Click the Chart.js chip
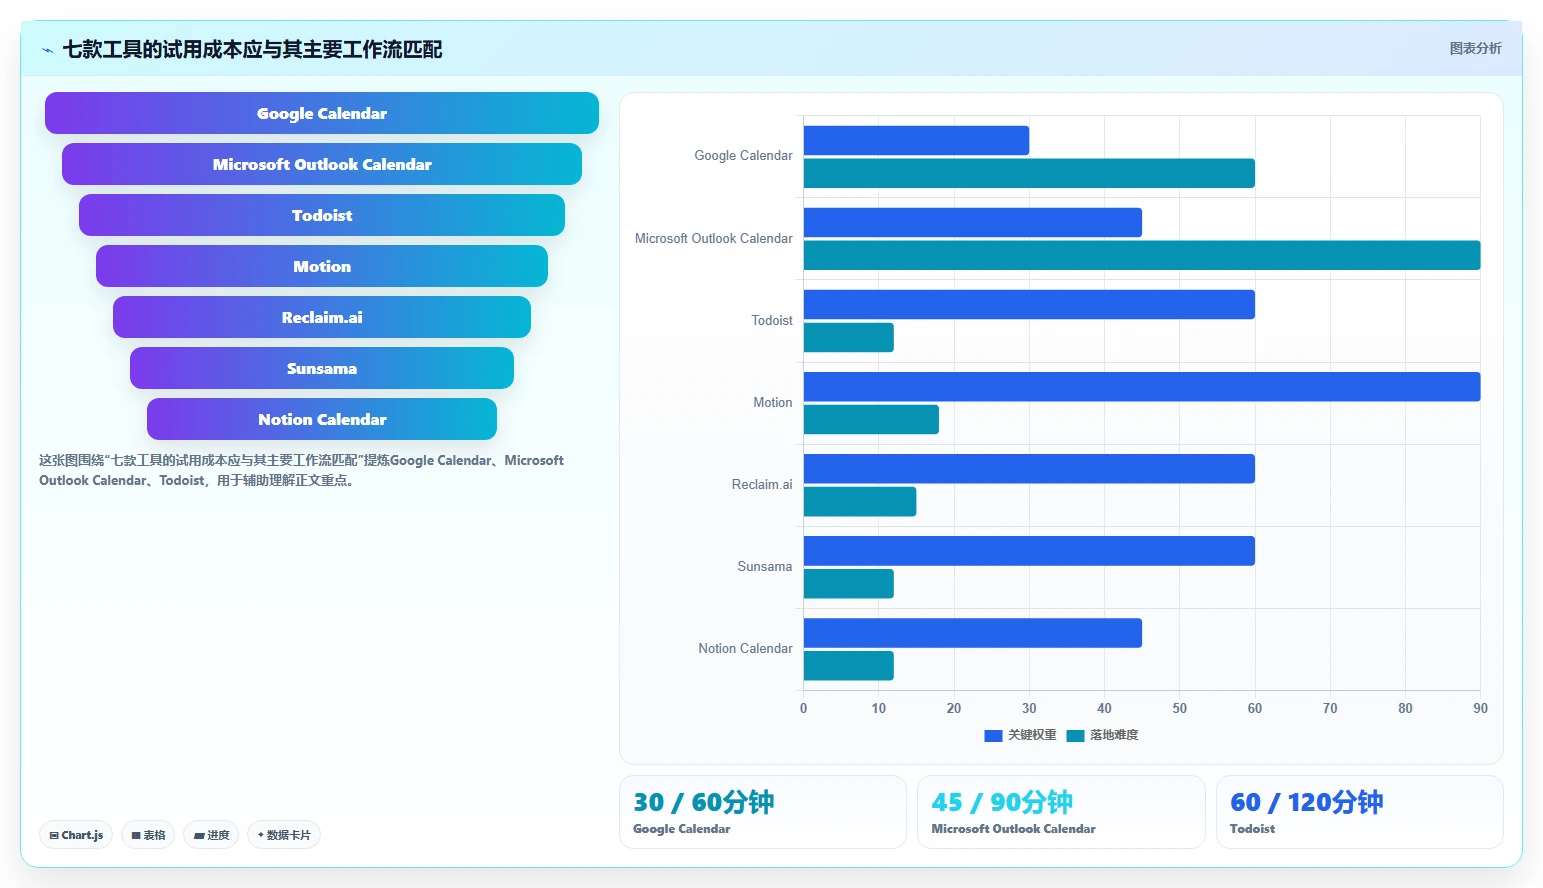 (x=76, y=835)
